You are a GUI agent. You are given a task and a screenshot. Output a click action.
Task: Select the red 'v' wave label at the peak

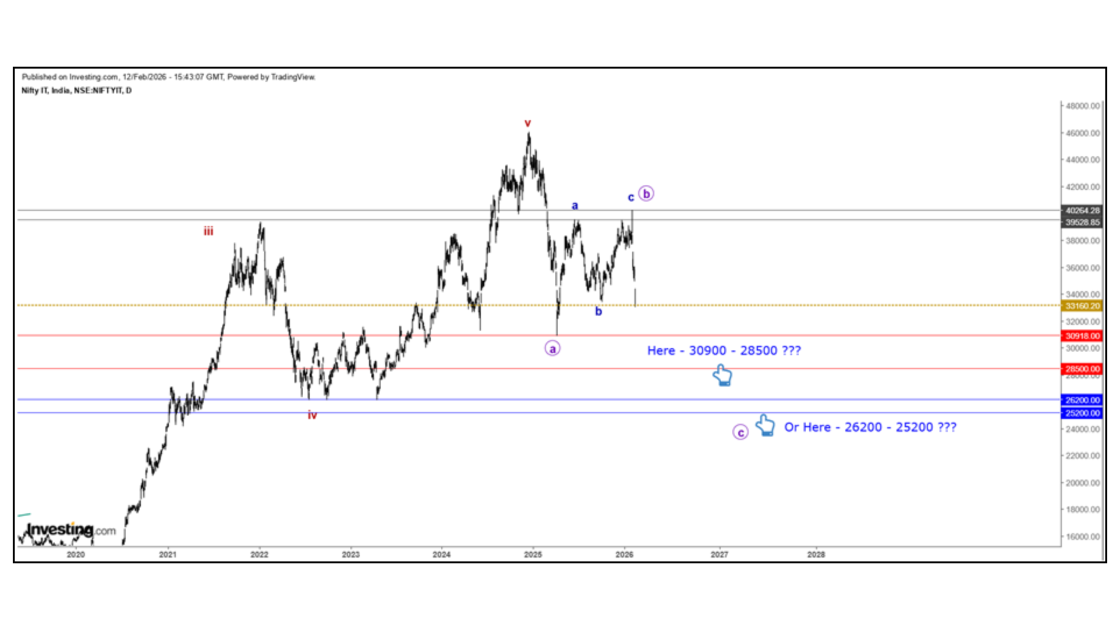coord(527,124)
